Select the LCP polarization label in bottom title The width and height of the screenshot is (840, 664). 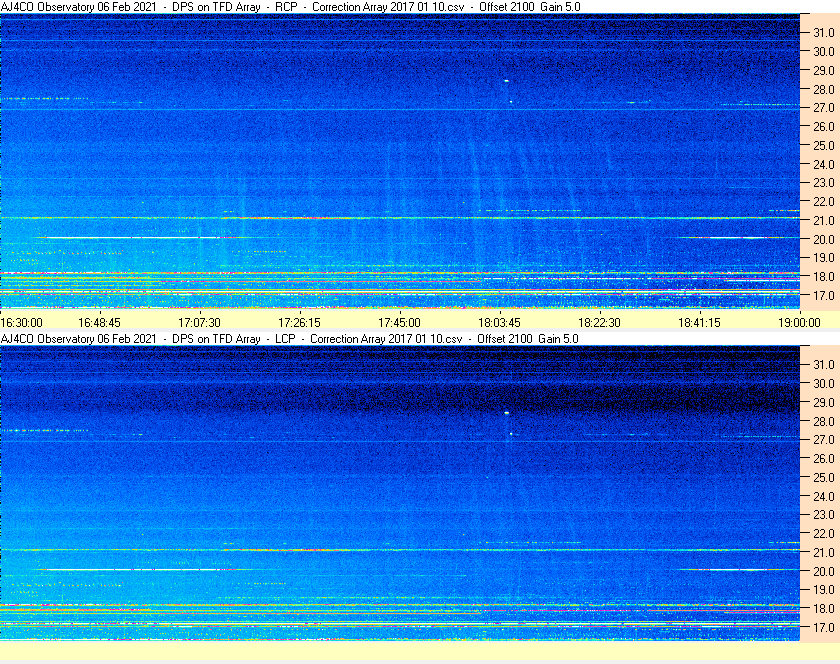(x=285, y=339)
